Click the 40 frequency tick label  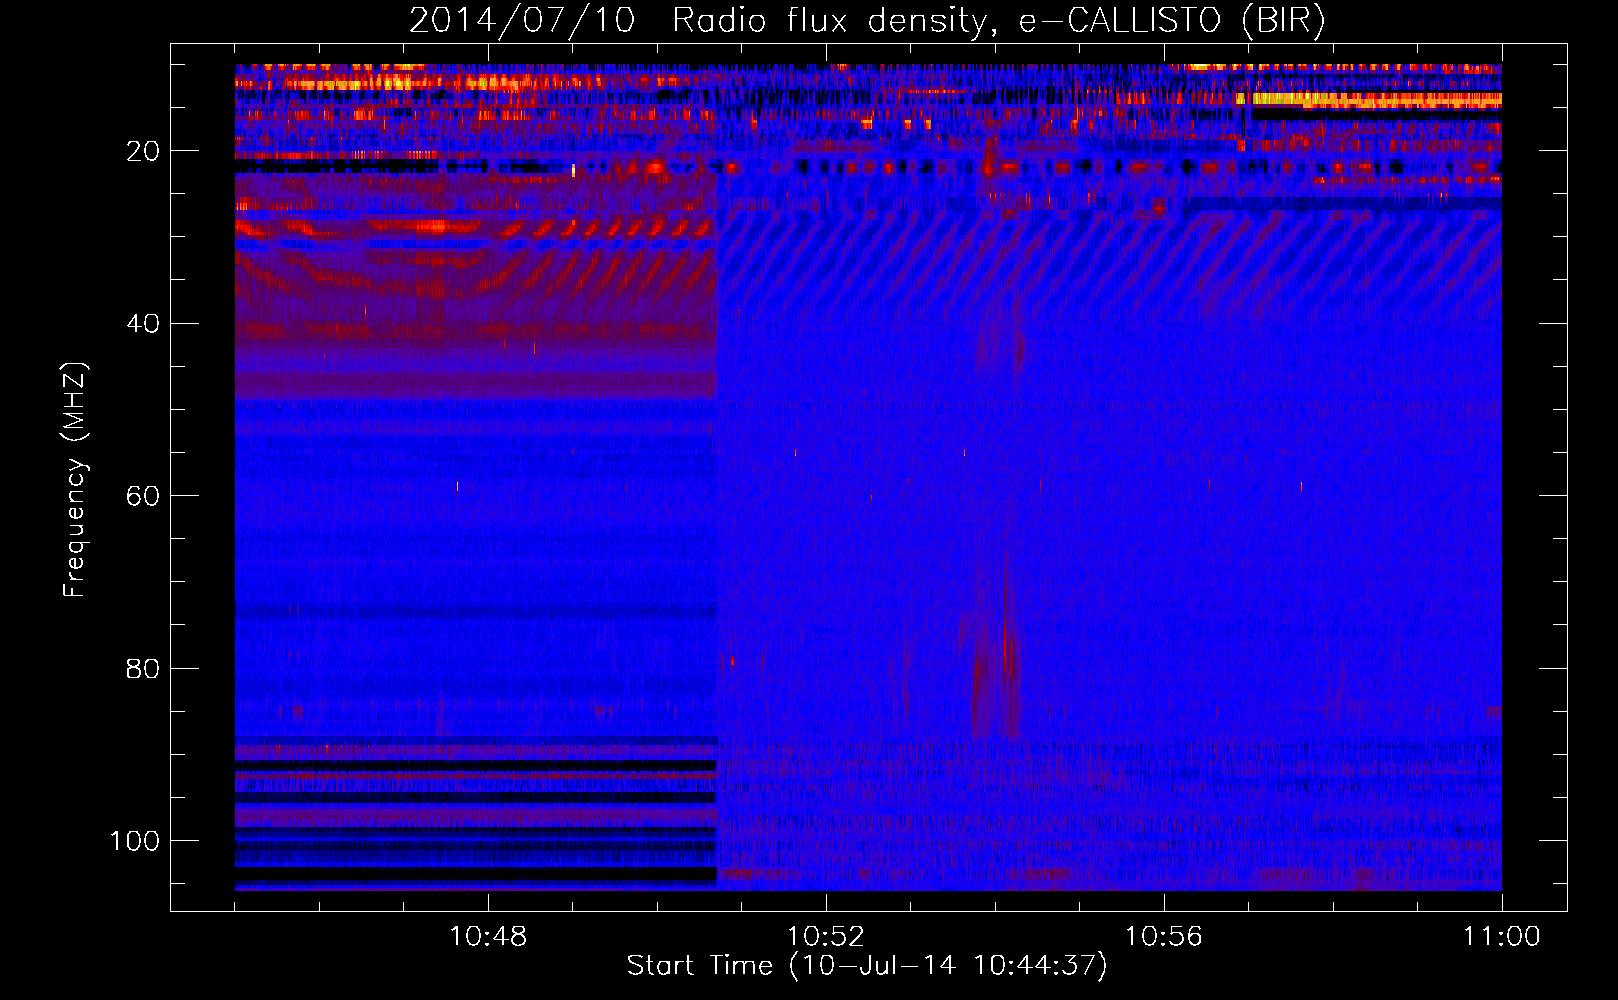tap(143, 323)
